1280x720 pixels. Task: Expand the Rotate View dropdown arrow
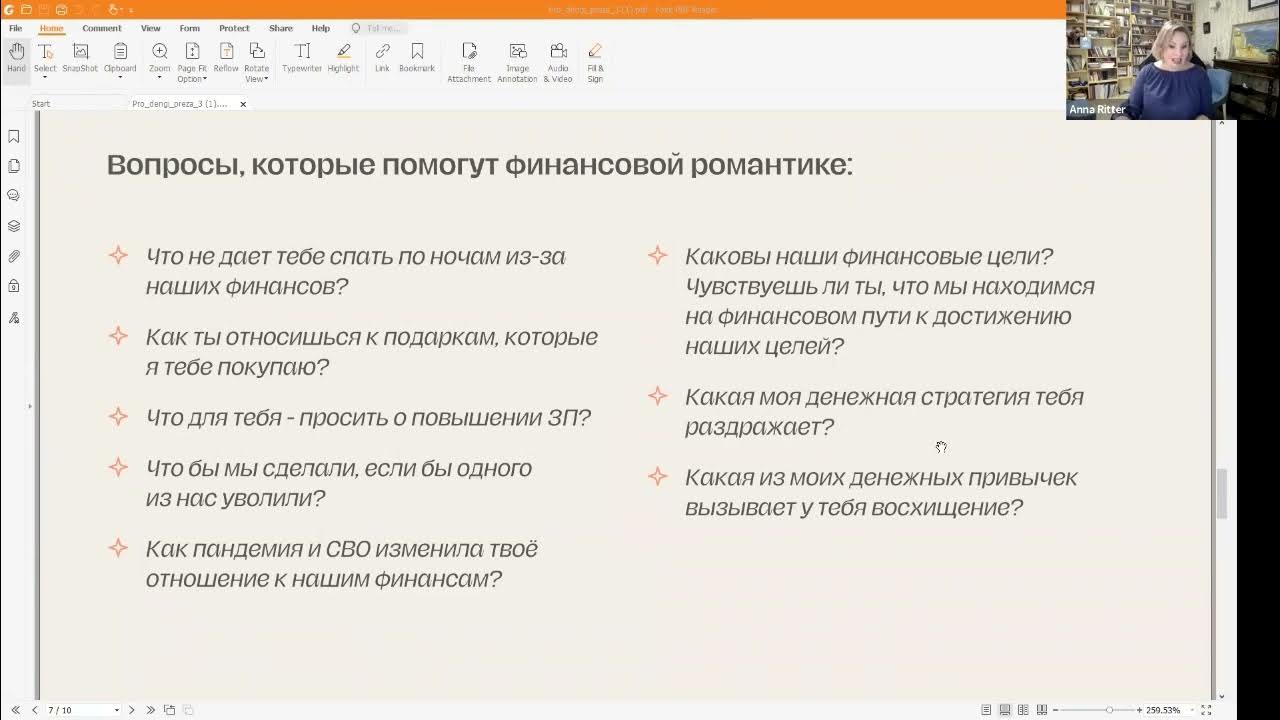point(266,79)
